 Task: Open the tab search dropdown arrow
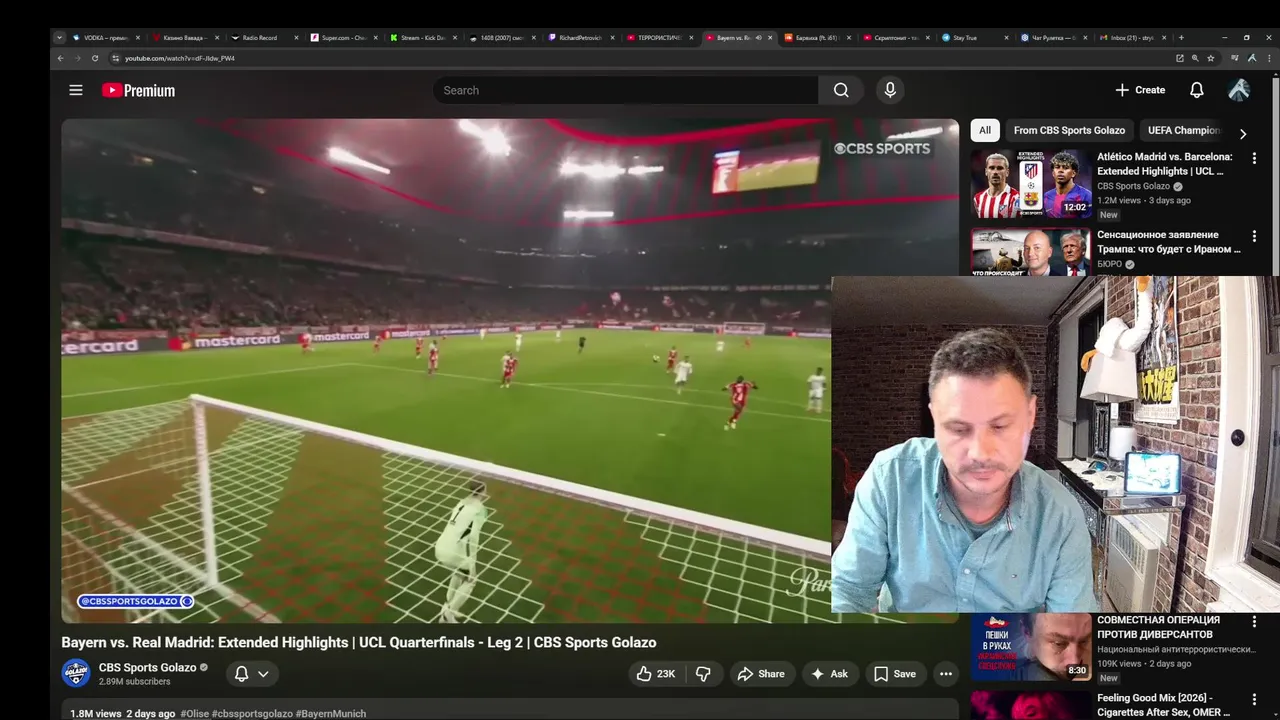[x=59, y=37]
